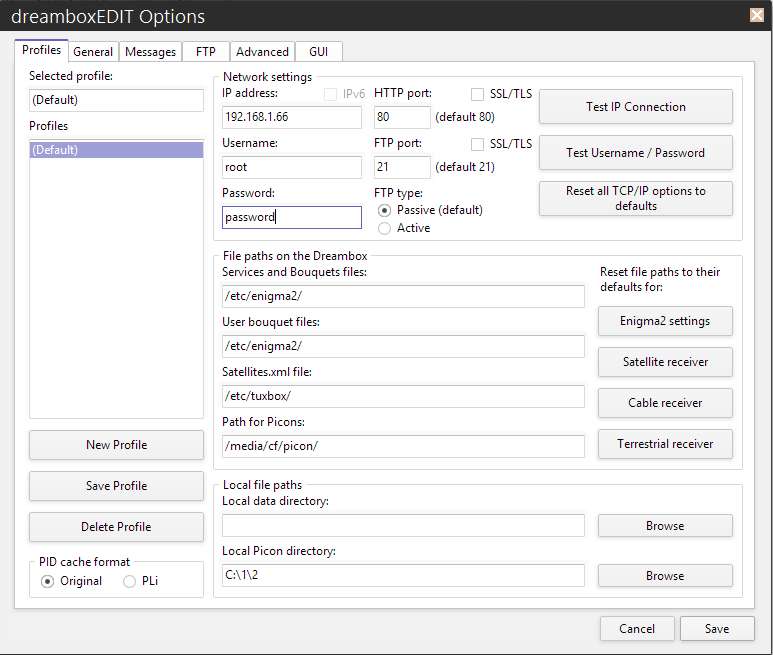This screenshot has height=655, width=773.
Task: Save the options dialog
Action: 717,628
